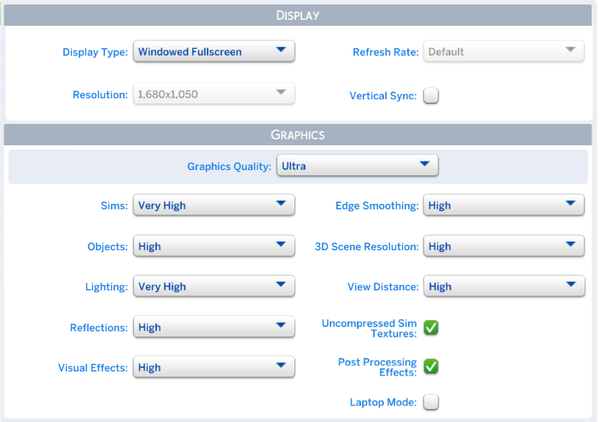Click the Laptop Mode label text
600x422 pixels.
coord(383,402)
